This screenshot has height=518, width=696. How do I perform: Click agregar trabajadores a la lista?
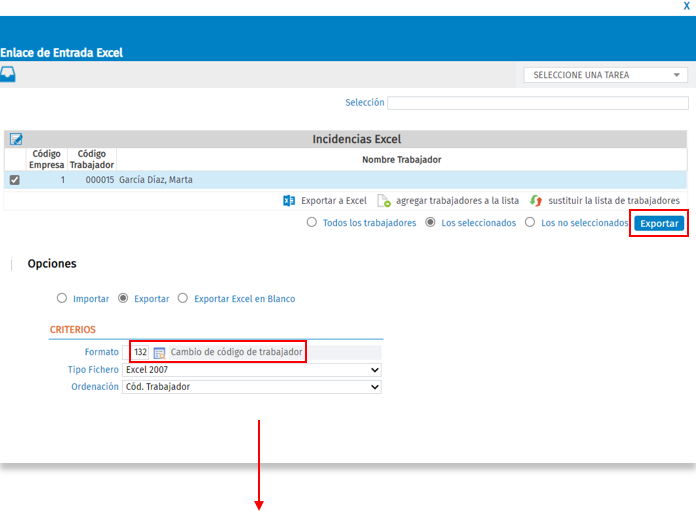[x=457, y=201]
